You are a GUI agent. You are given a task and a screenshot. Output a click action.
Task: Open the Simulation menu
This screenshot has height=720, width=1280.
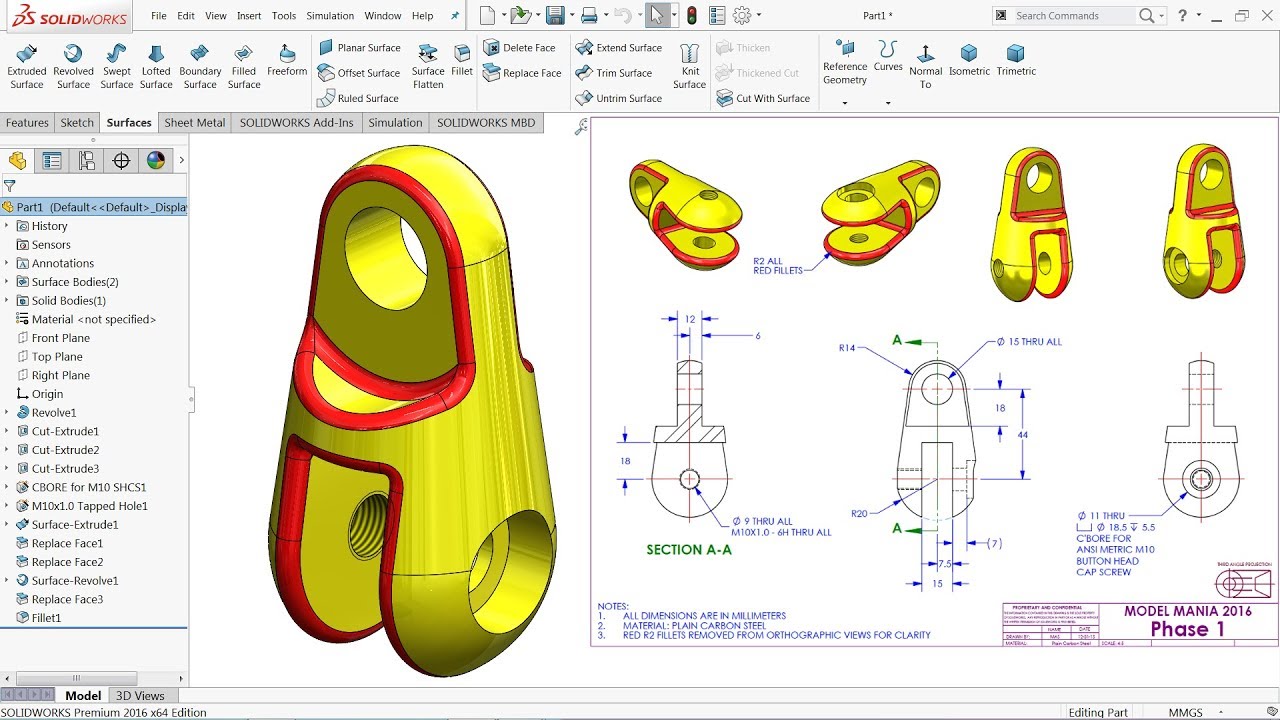(x=330, y=16)
